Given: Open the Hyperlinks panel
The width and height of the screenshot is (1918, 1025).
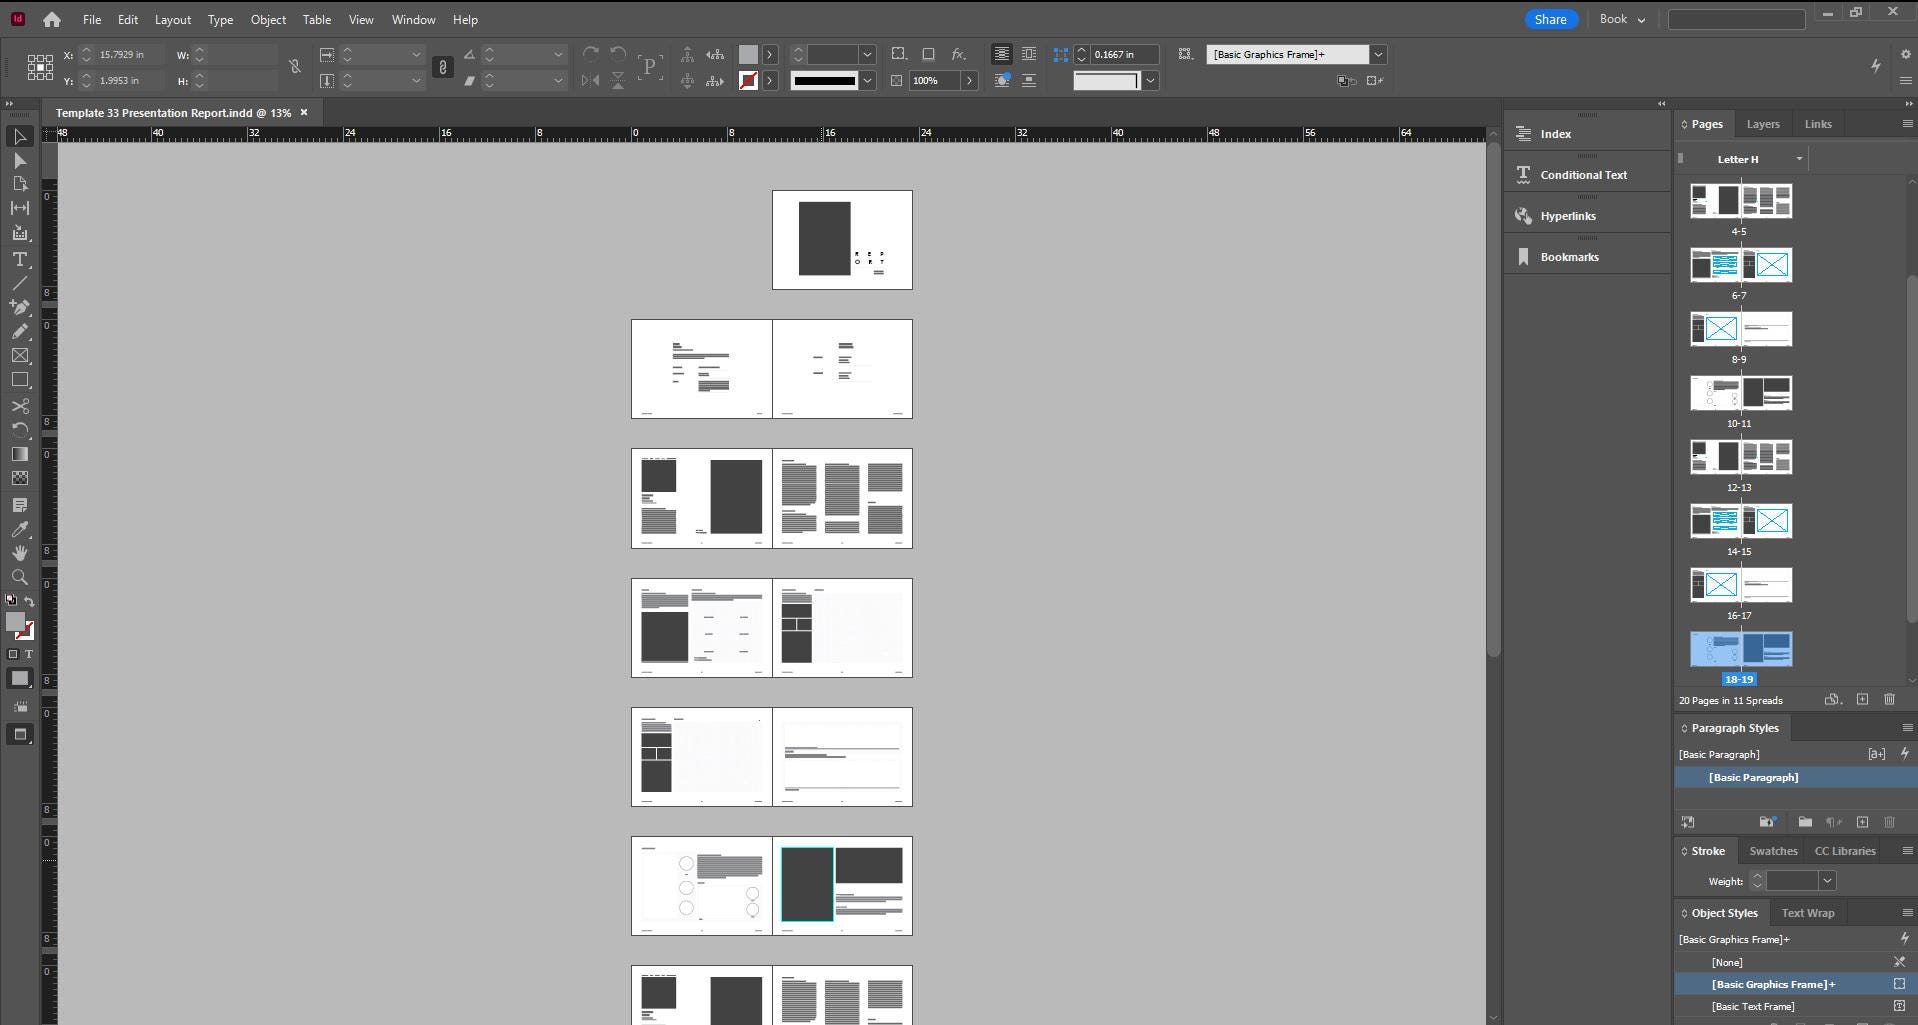Looking at the screenshot, I should point(1567,216).
